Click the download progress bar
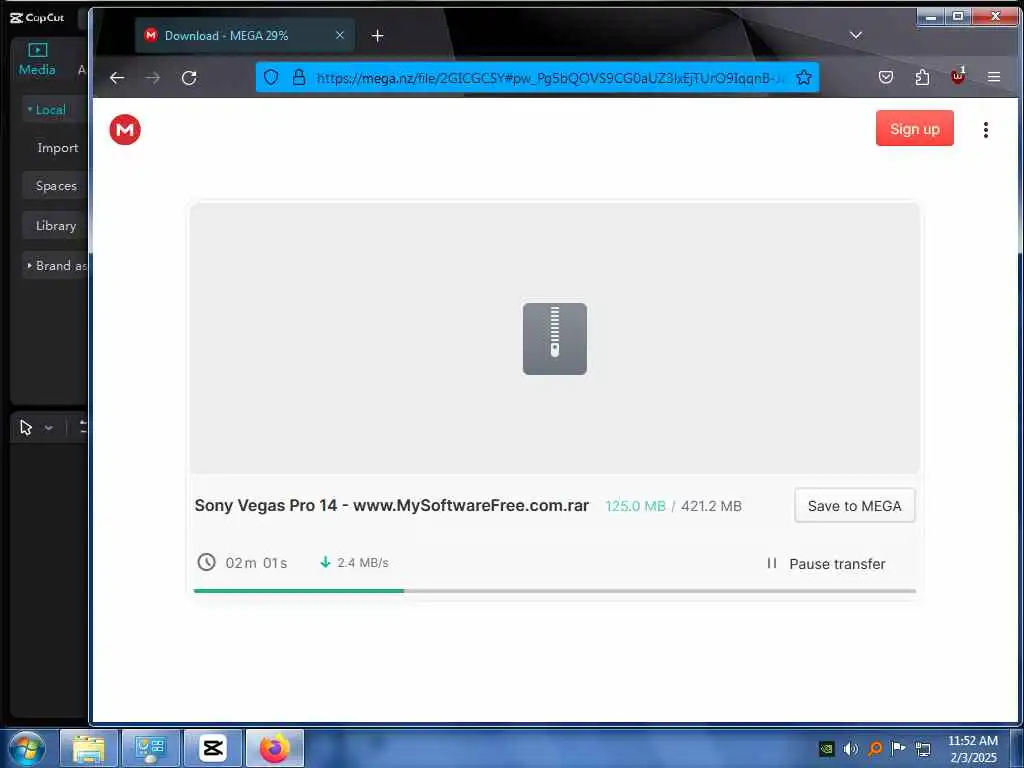Screen dimensions: 1024x768 [554, 591]
